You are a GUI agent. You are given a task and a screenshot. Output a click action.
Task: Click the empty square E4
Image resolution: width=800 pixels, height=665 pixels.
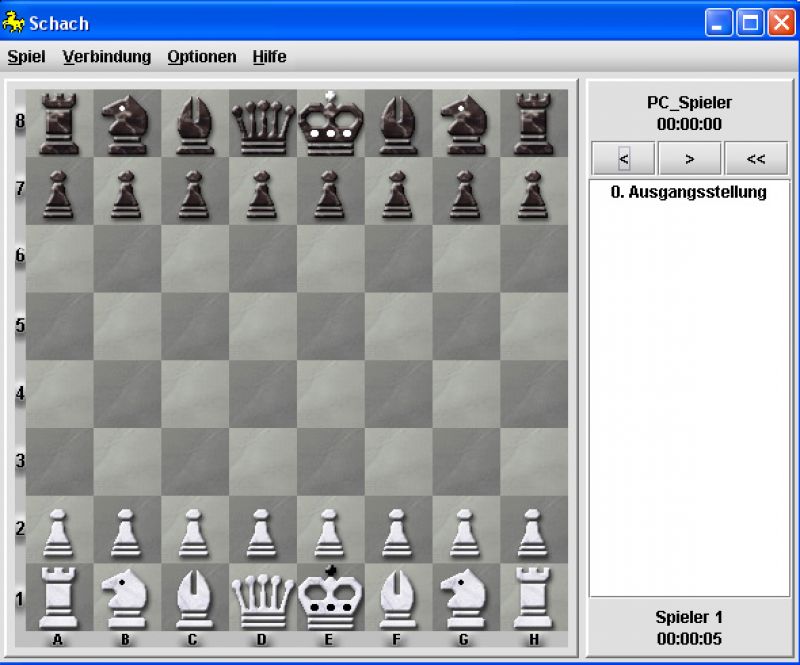[x=331, y=394]
